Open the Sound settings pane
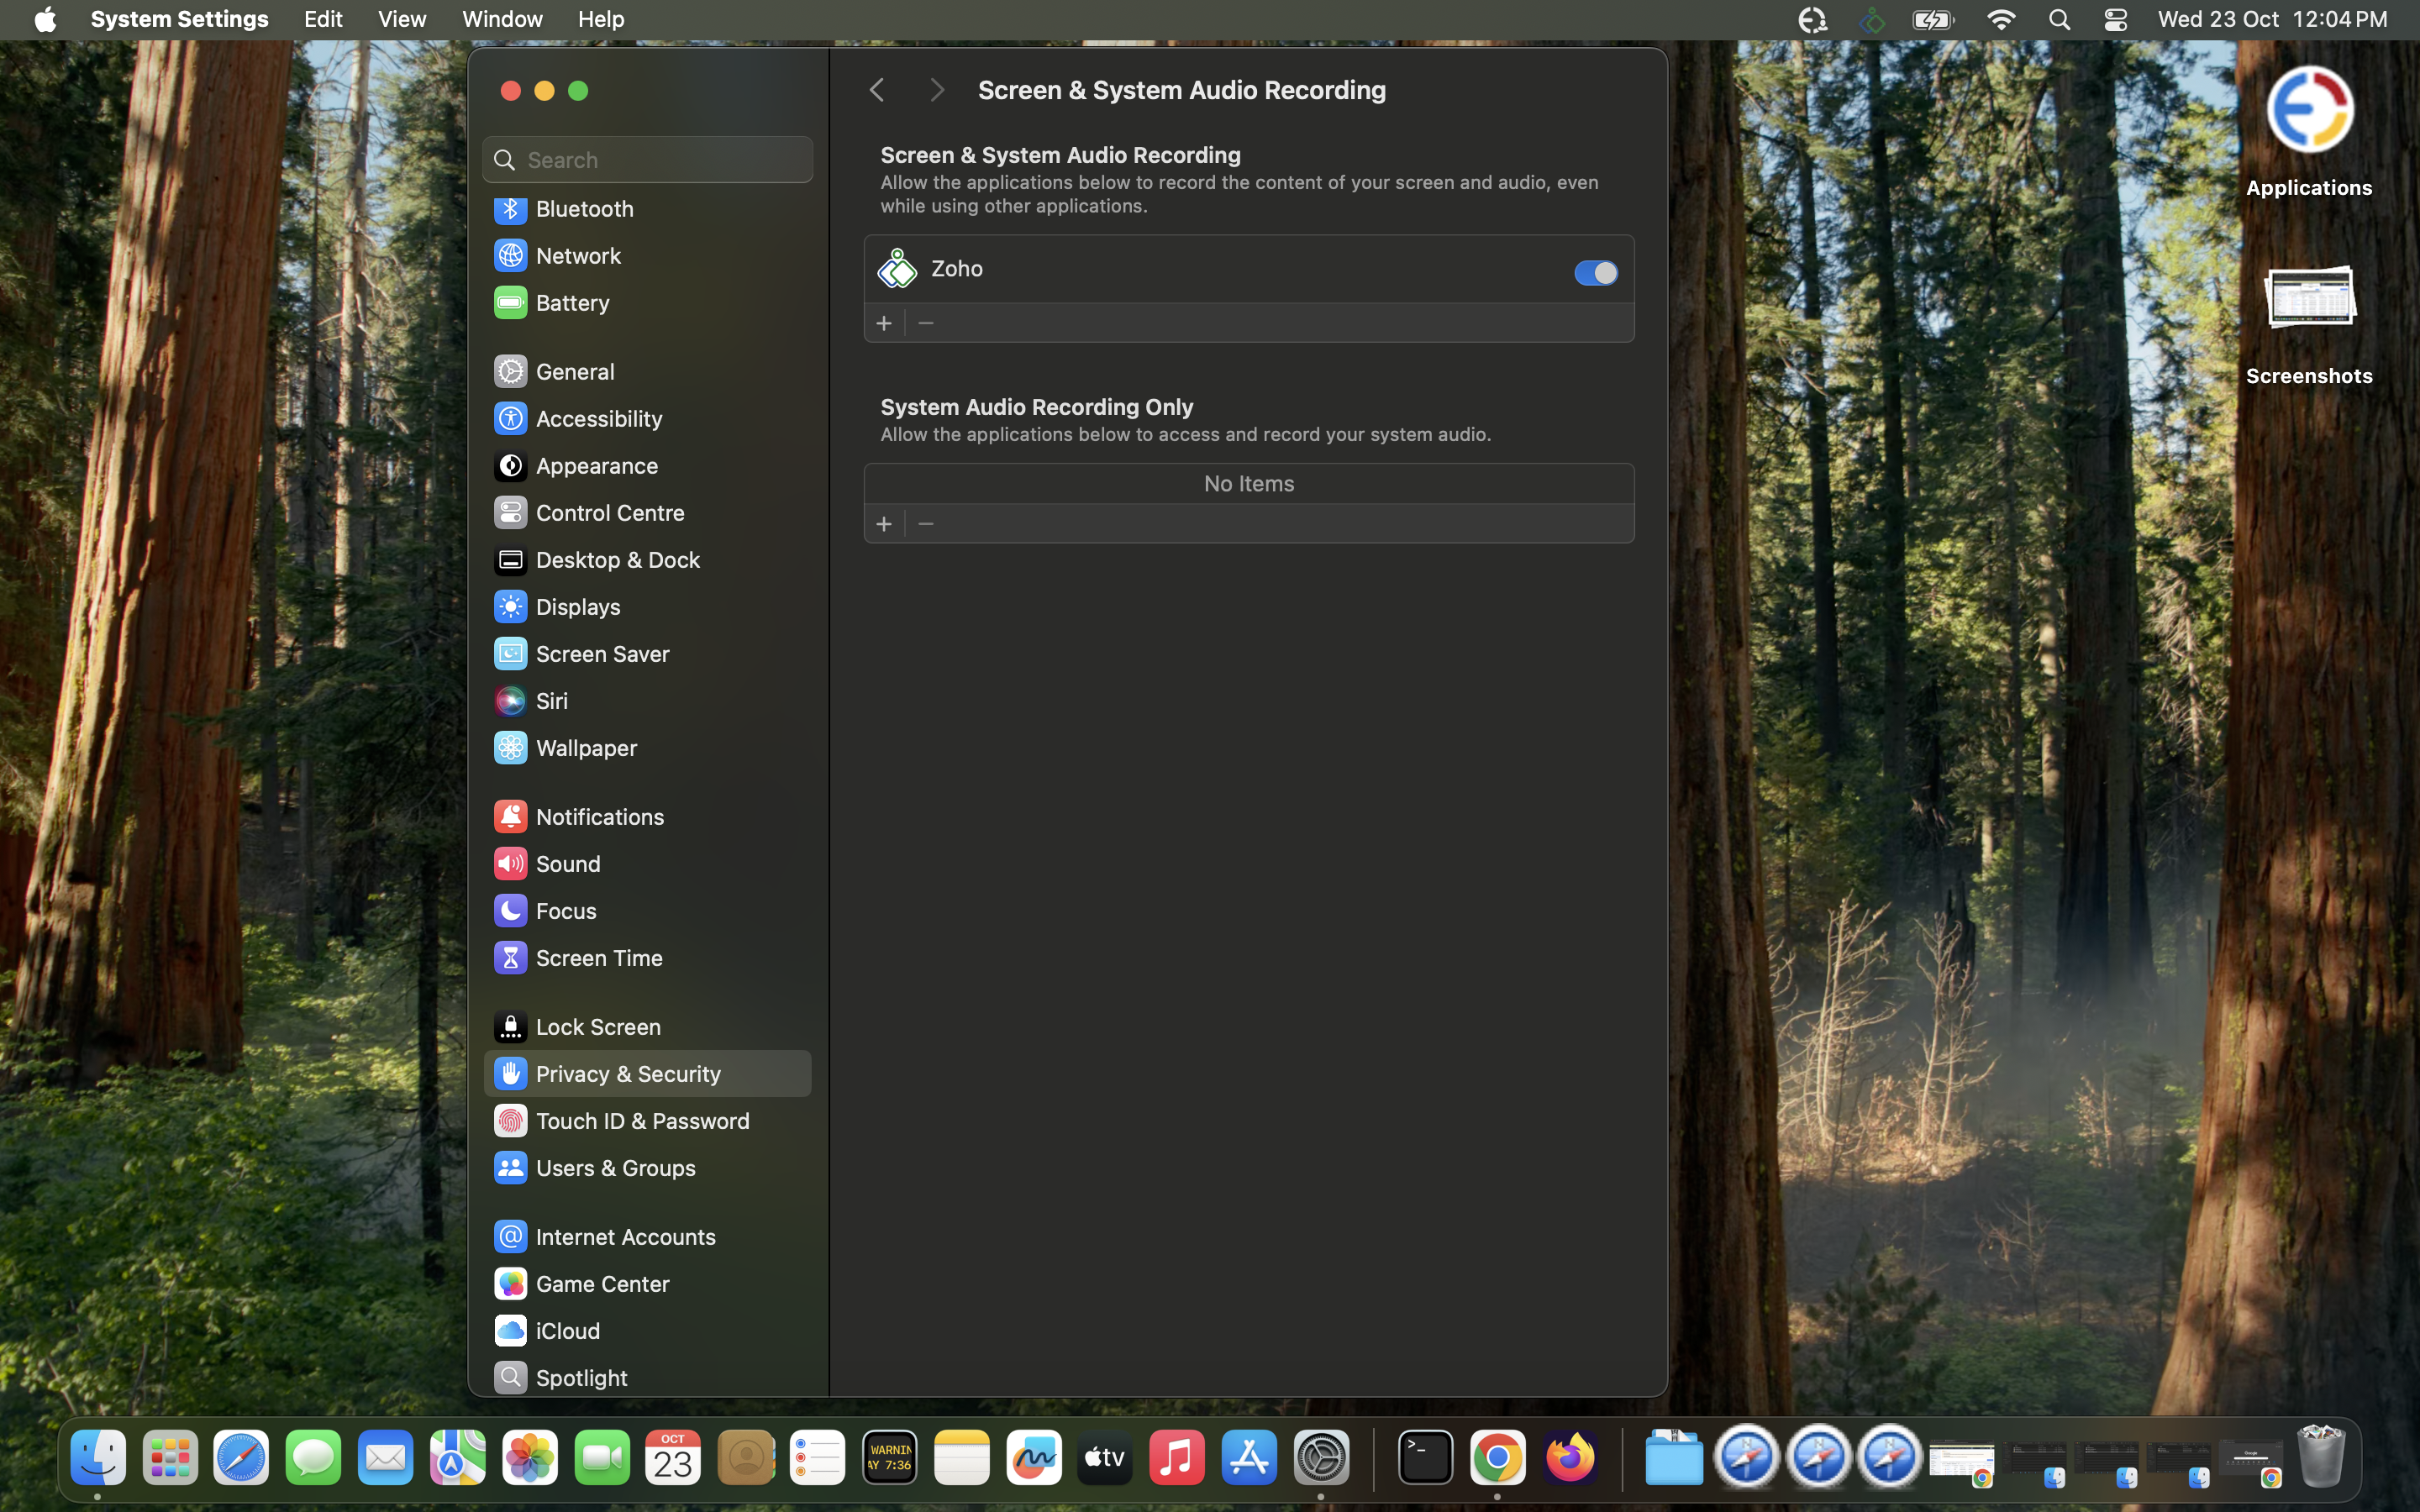Viewport: 2420px width, 1512px height. [567, 863]
